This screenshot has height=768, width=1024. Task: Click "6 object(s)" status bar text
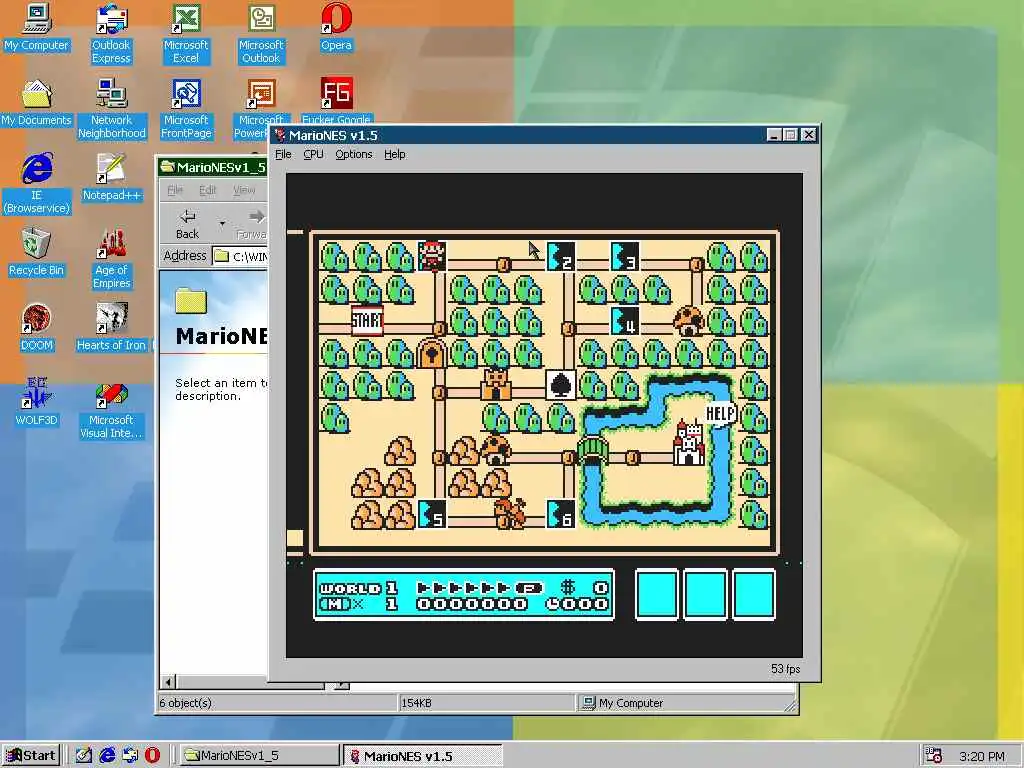coord(186,703)
